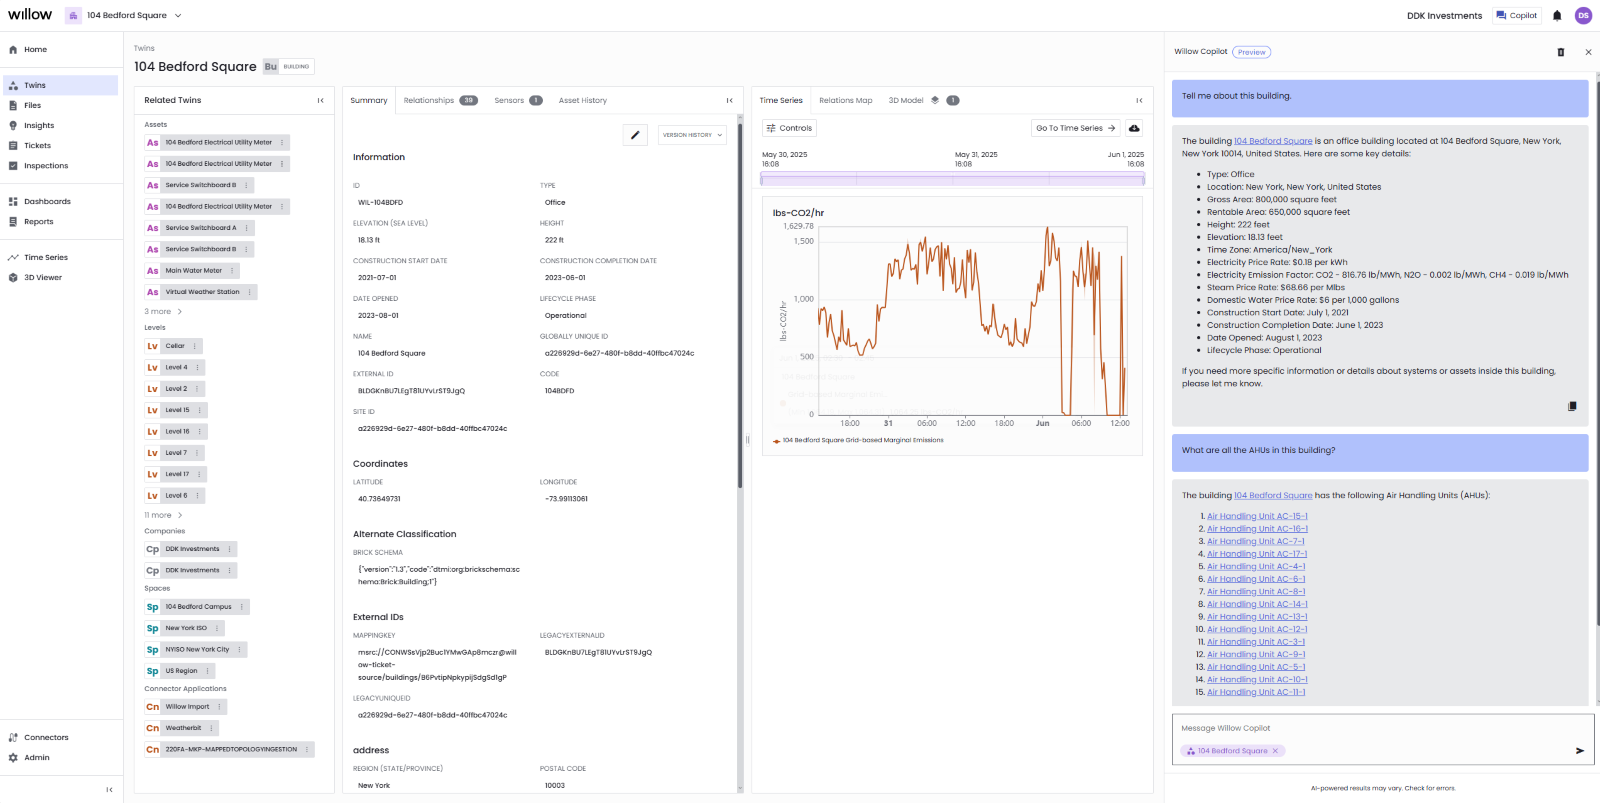The image size is (1600, 803).
Task: Open the Asset History tab
Action: pos(583,100)
